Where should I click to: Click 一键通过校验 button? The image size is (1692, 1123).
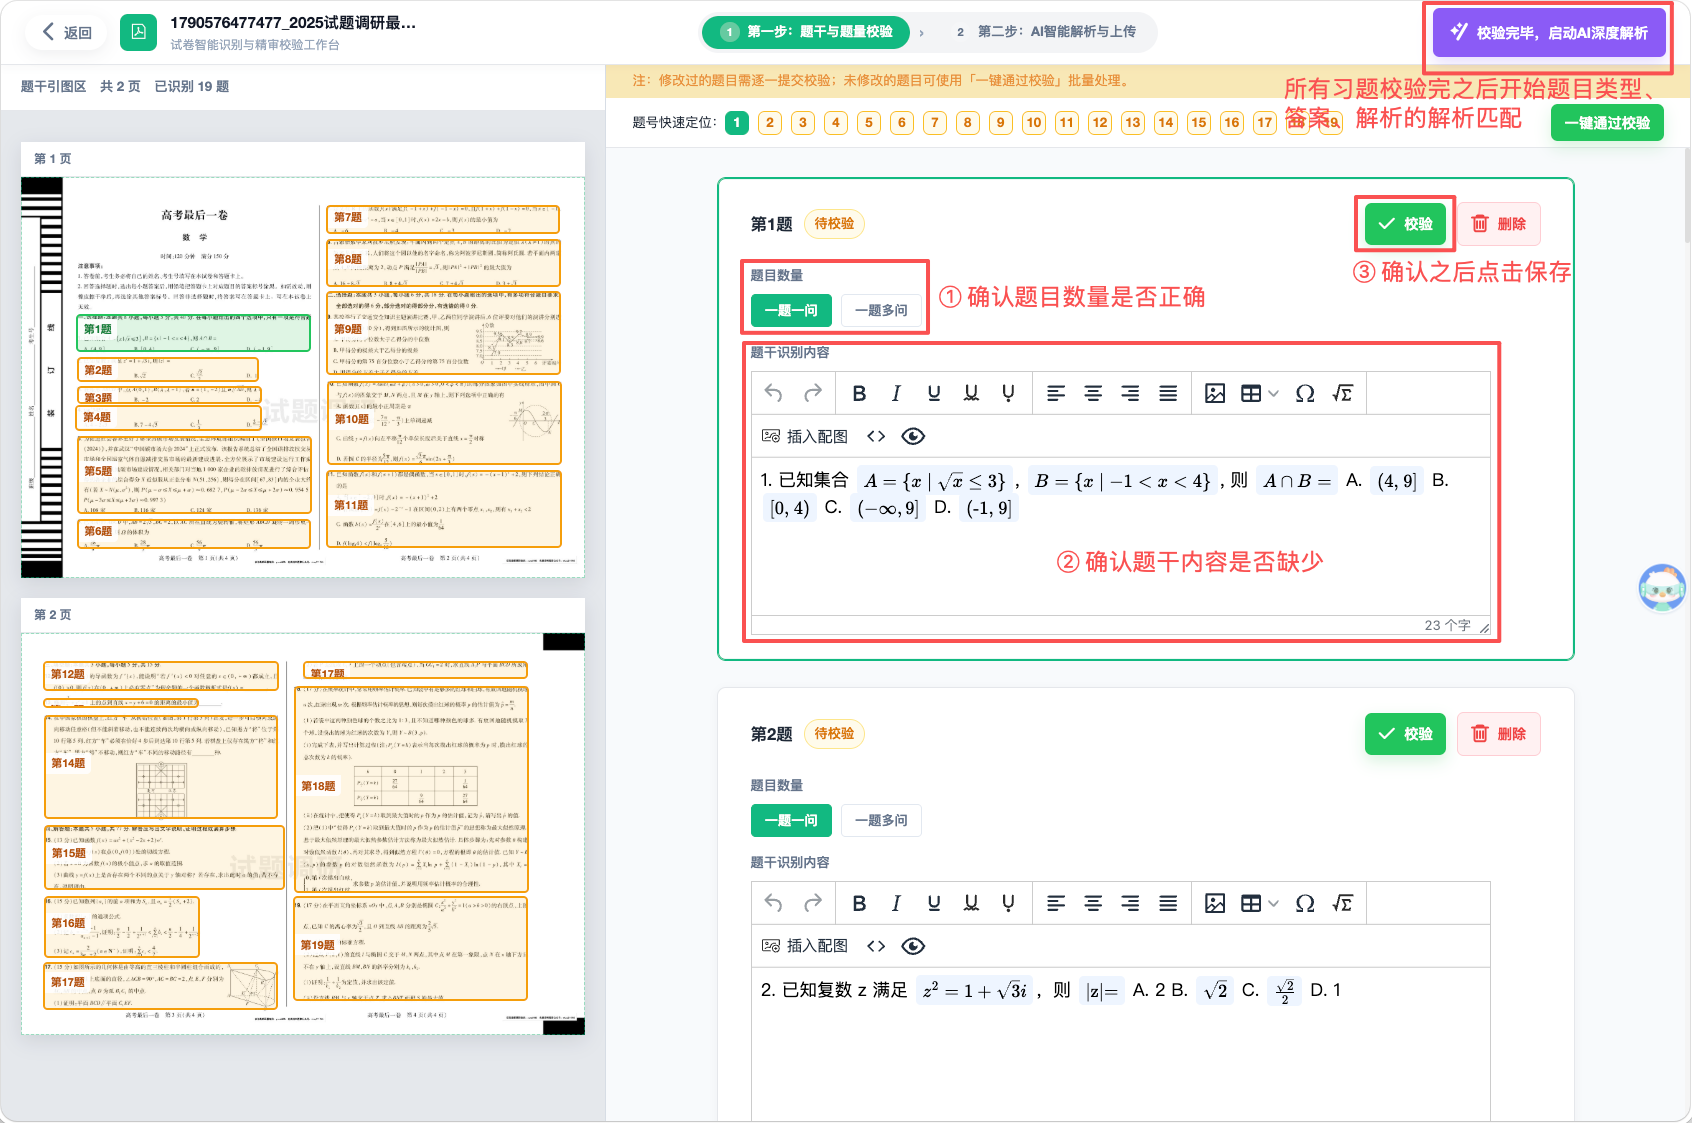coord(1607,123)
